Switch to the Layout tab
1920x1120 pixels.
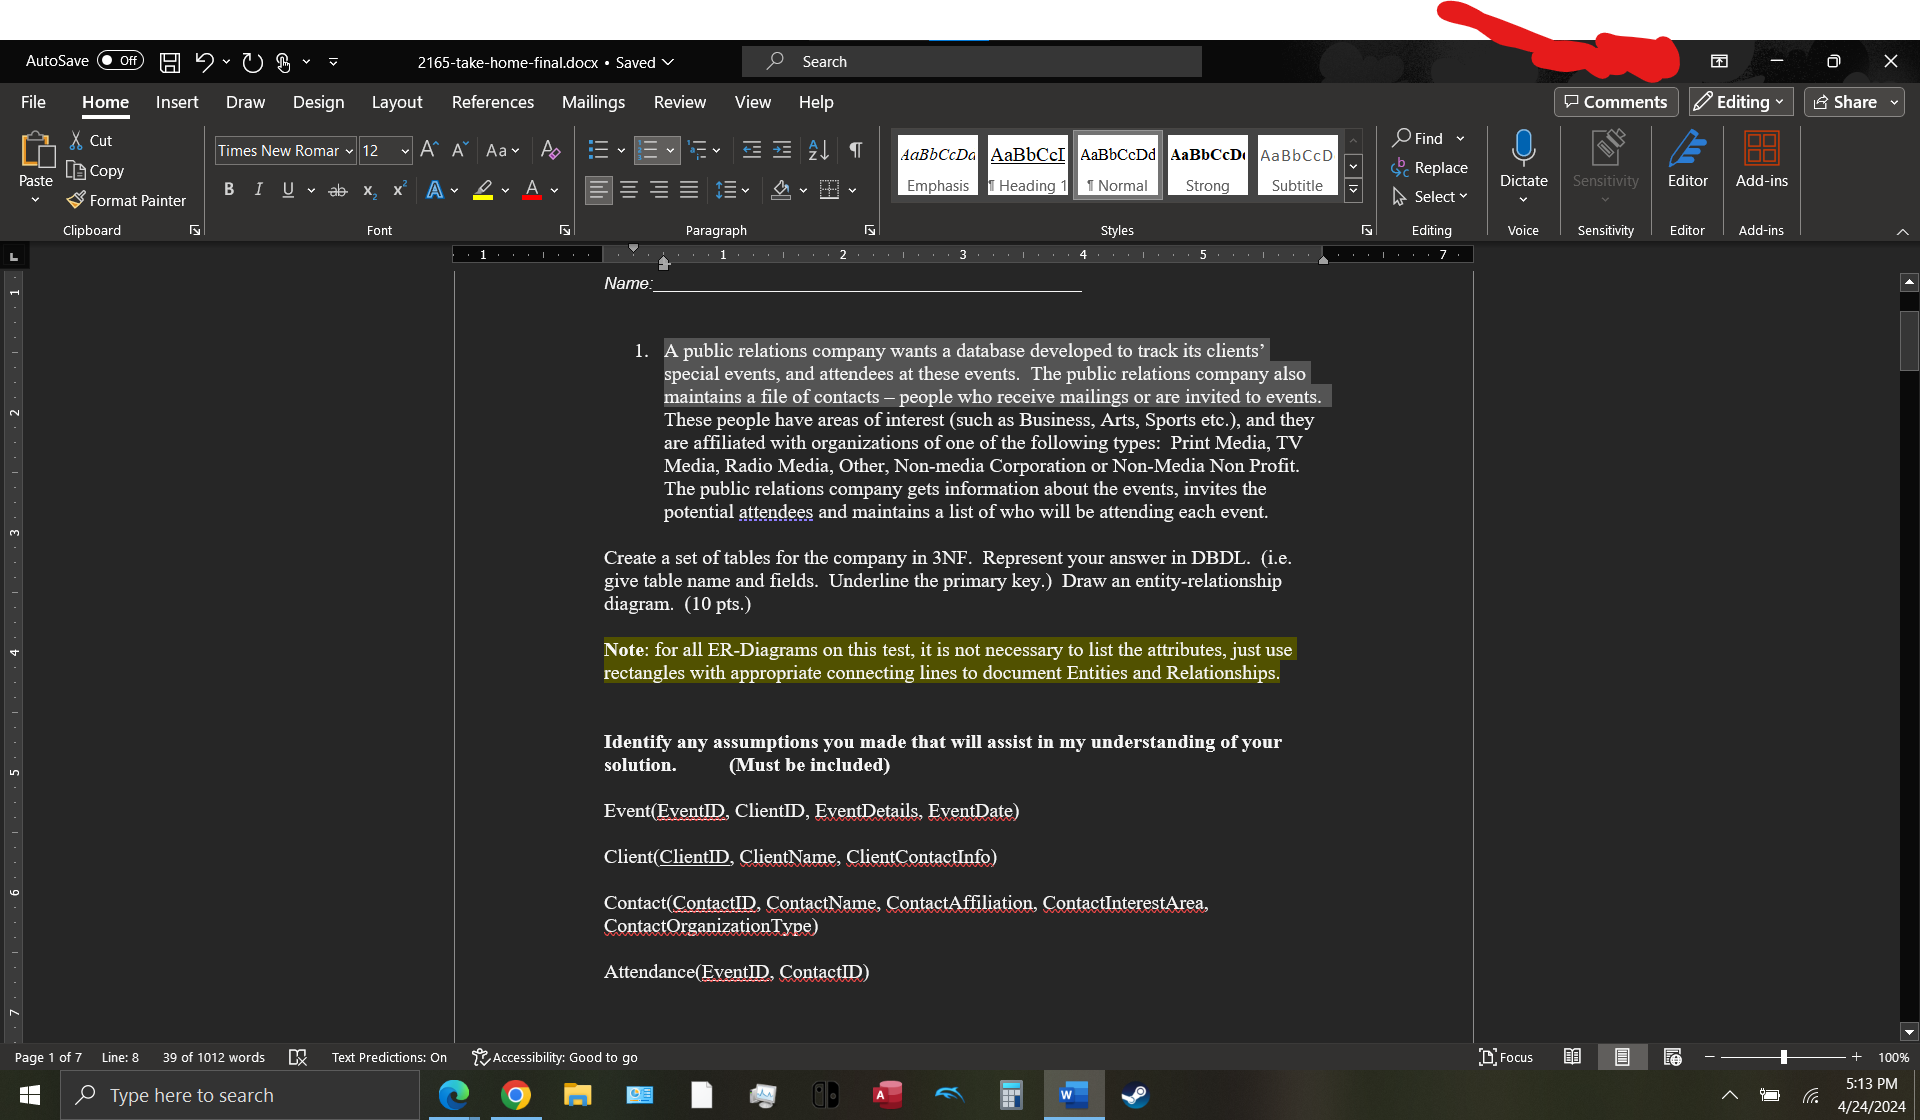[x=397, y=102]
